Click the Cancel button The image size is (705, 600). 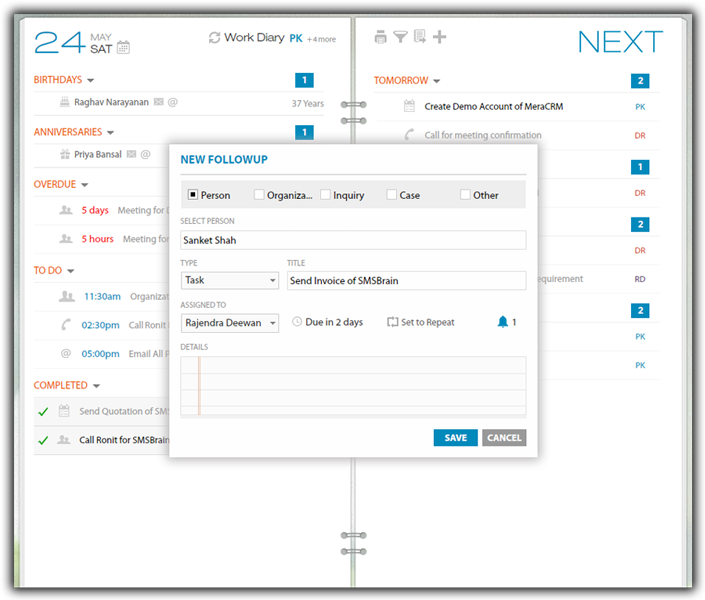(504, 438)
